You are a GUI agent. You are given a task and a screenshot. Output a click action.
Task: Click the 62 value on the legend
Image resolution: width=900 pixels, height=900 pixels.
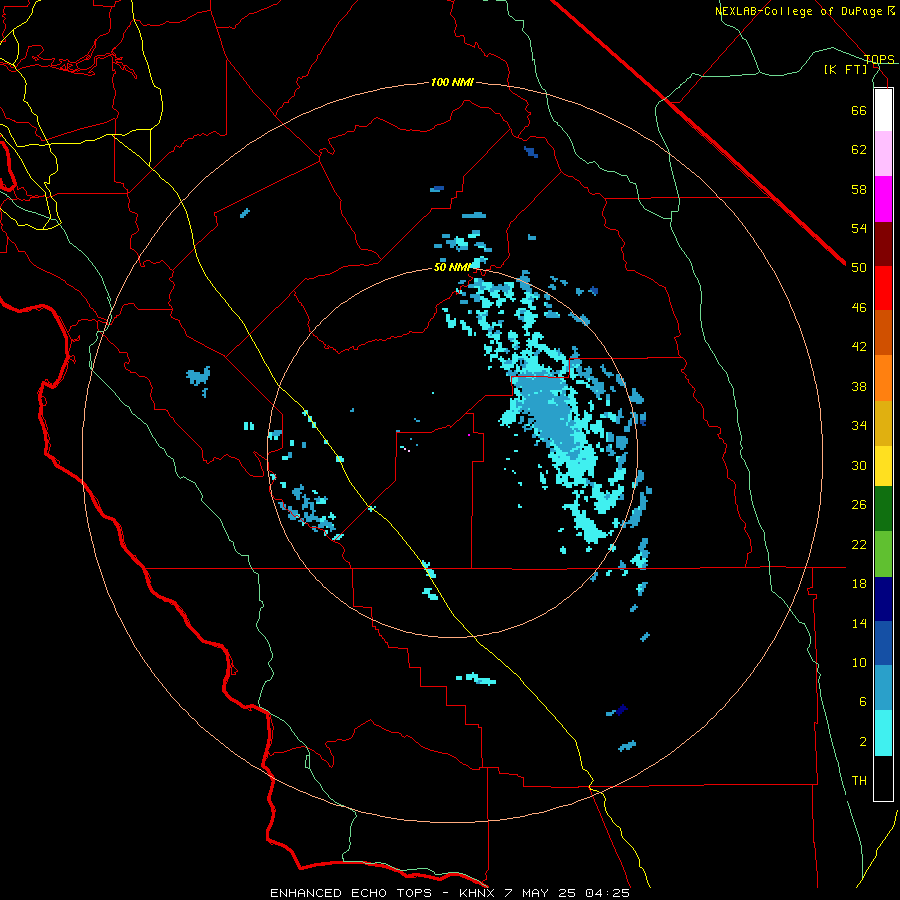point(859,150)
